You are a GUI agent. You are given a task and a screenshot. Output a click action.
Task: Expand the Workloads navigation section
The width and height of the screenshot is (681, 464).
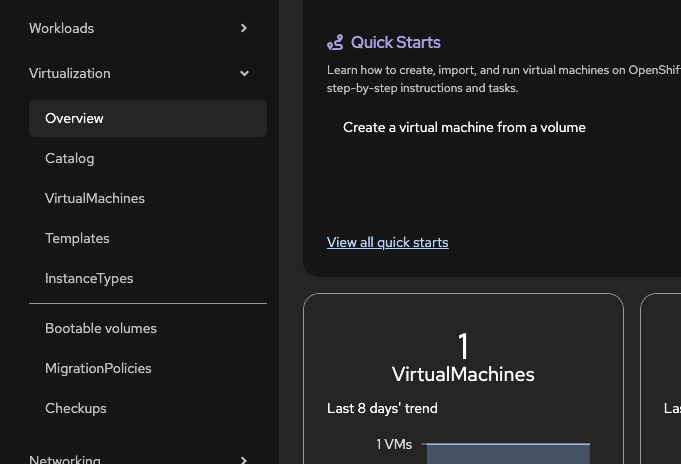tap(139, 28)
